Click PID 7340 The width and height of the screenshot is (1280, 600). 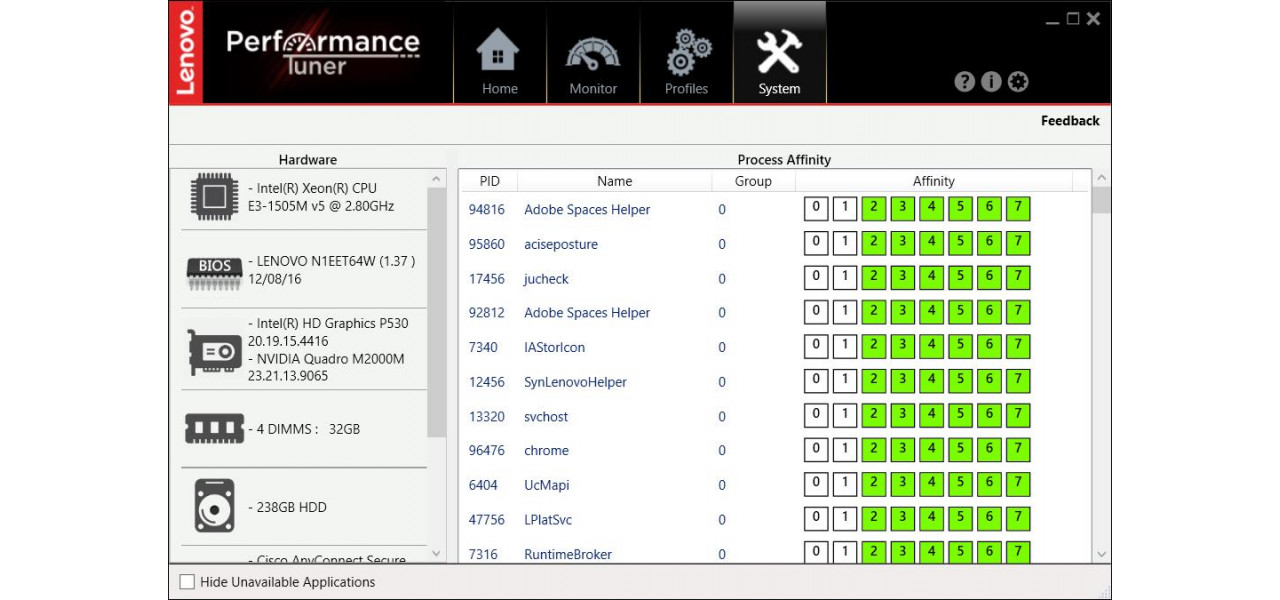tap(483, 347)
